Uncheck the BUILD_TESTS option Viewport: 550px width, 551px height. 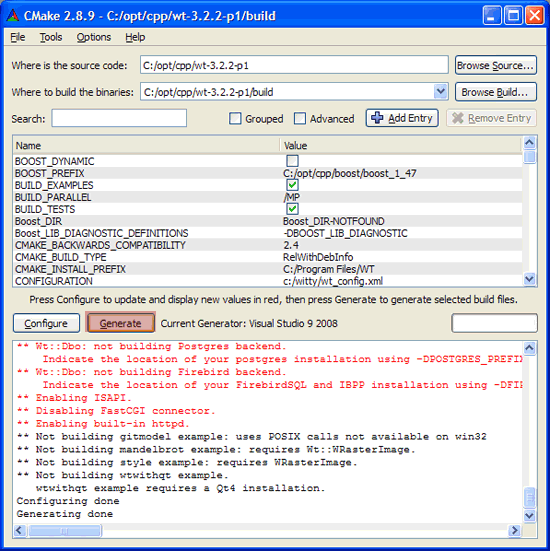click(292, 209)
